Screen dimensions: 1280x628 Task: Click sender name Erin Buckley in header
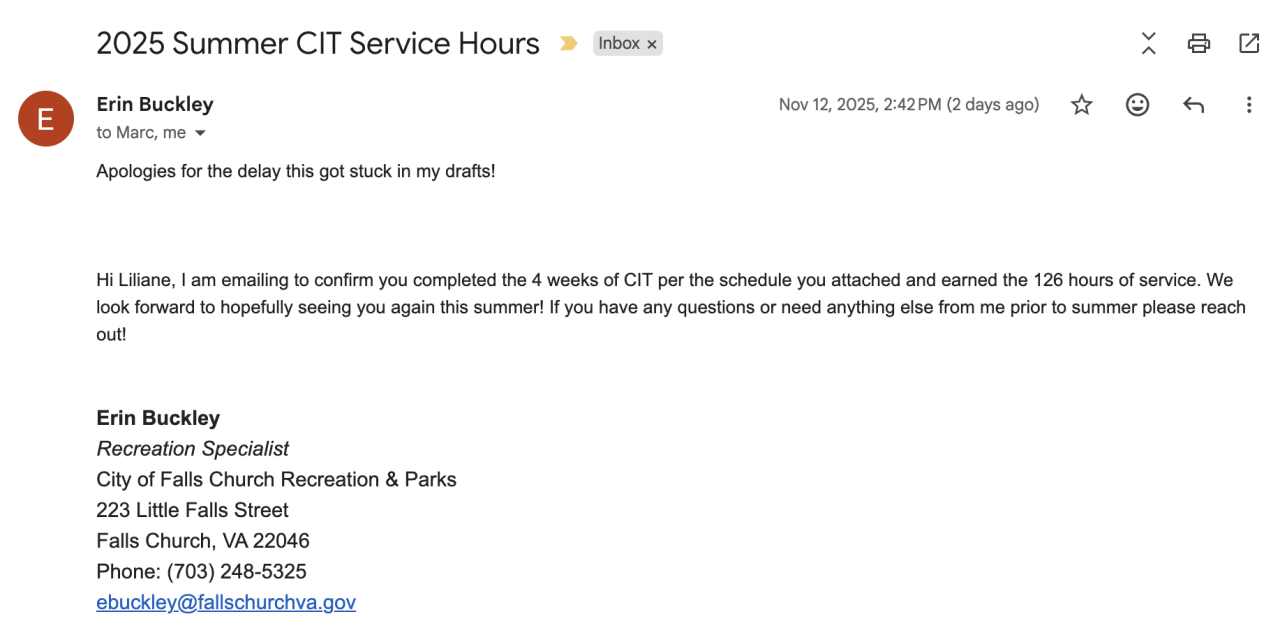[x=155, y=104]
